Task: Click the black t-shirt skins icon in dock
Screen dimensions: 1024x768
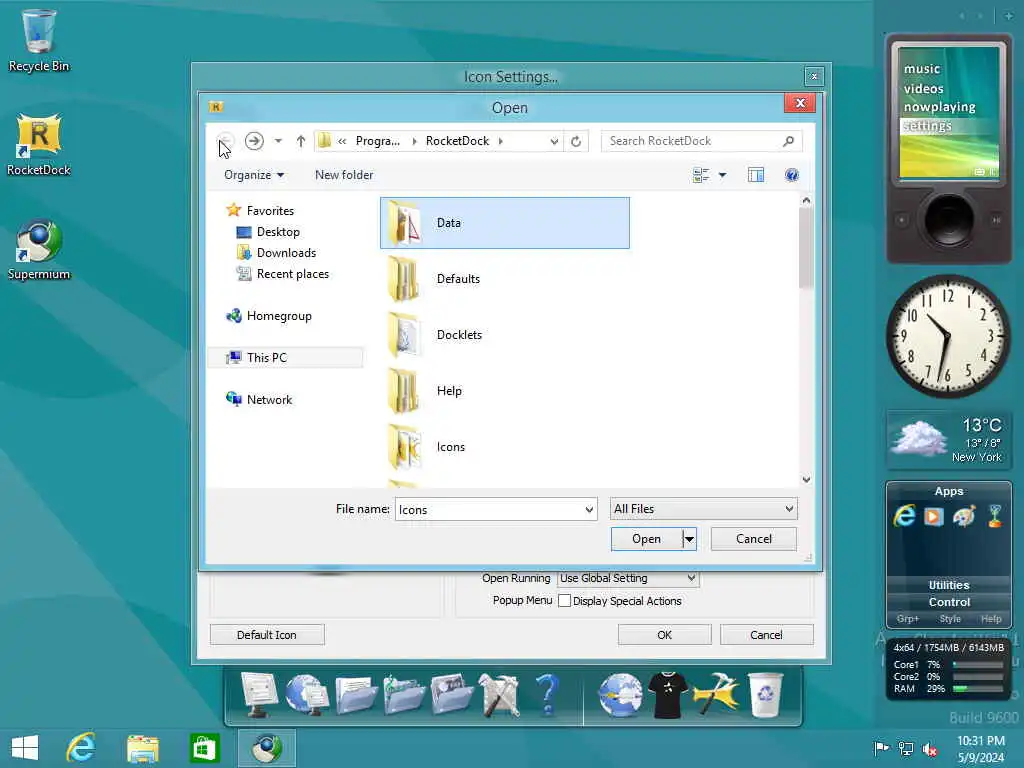Action: (x=667, y=696)
